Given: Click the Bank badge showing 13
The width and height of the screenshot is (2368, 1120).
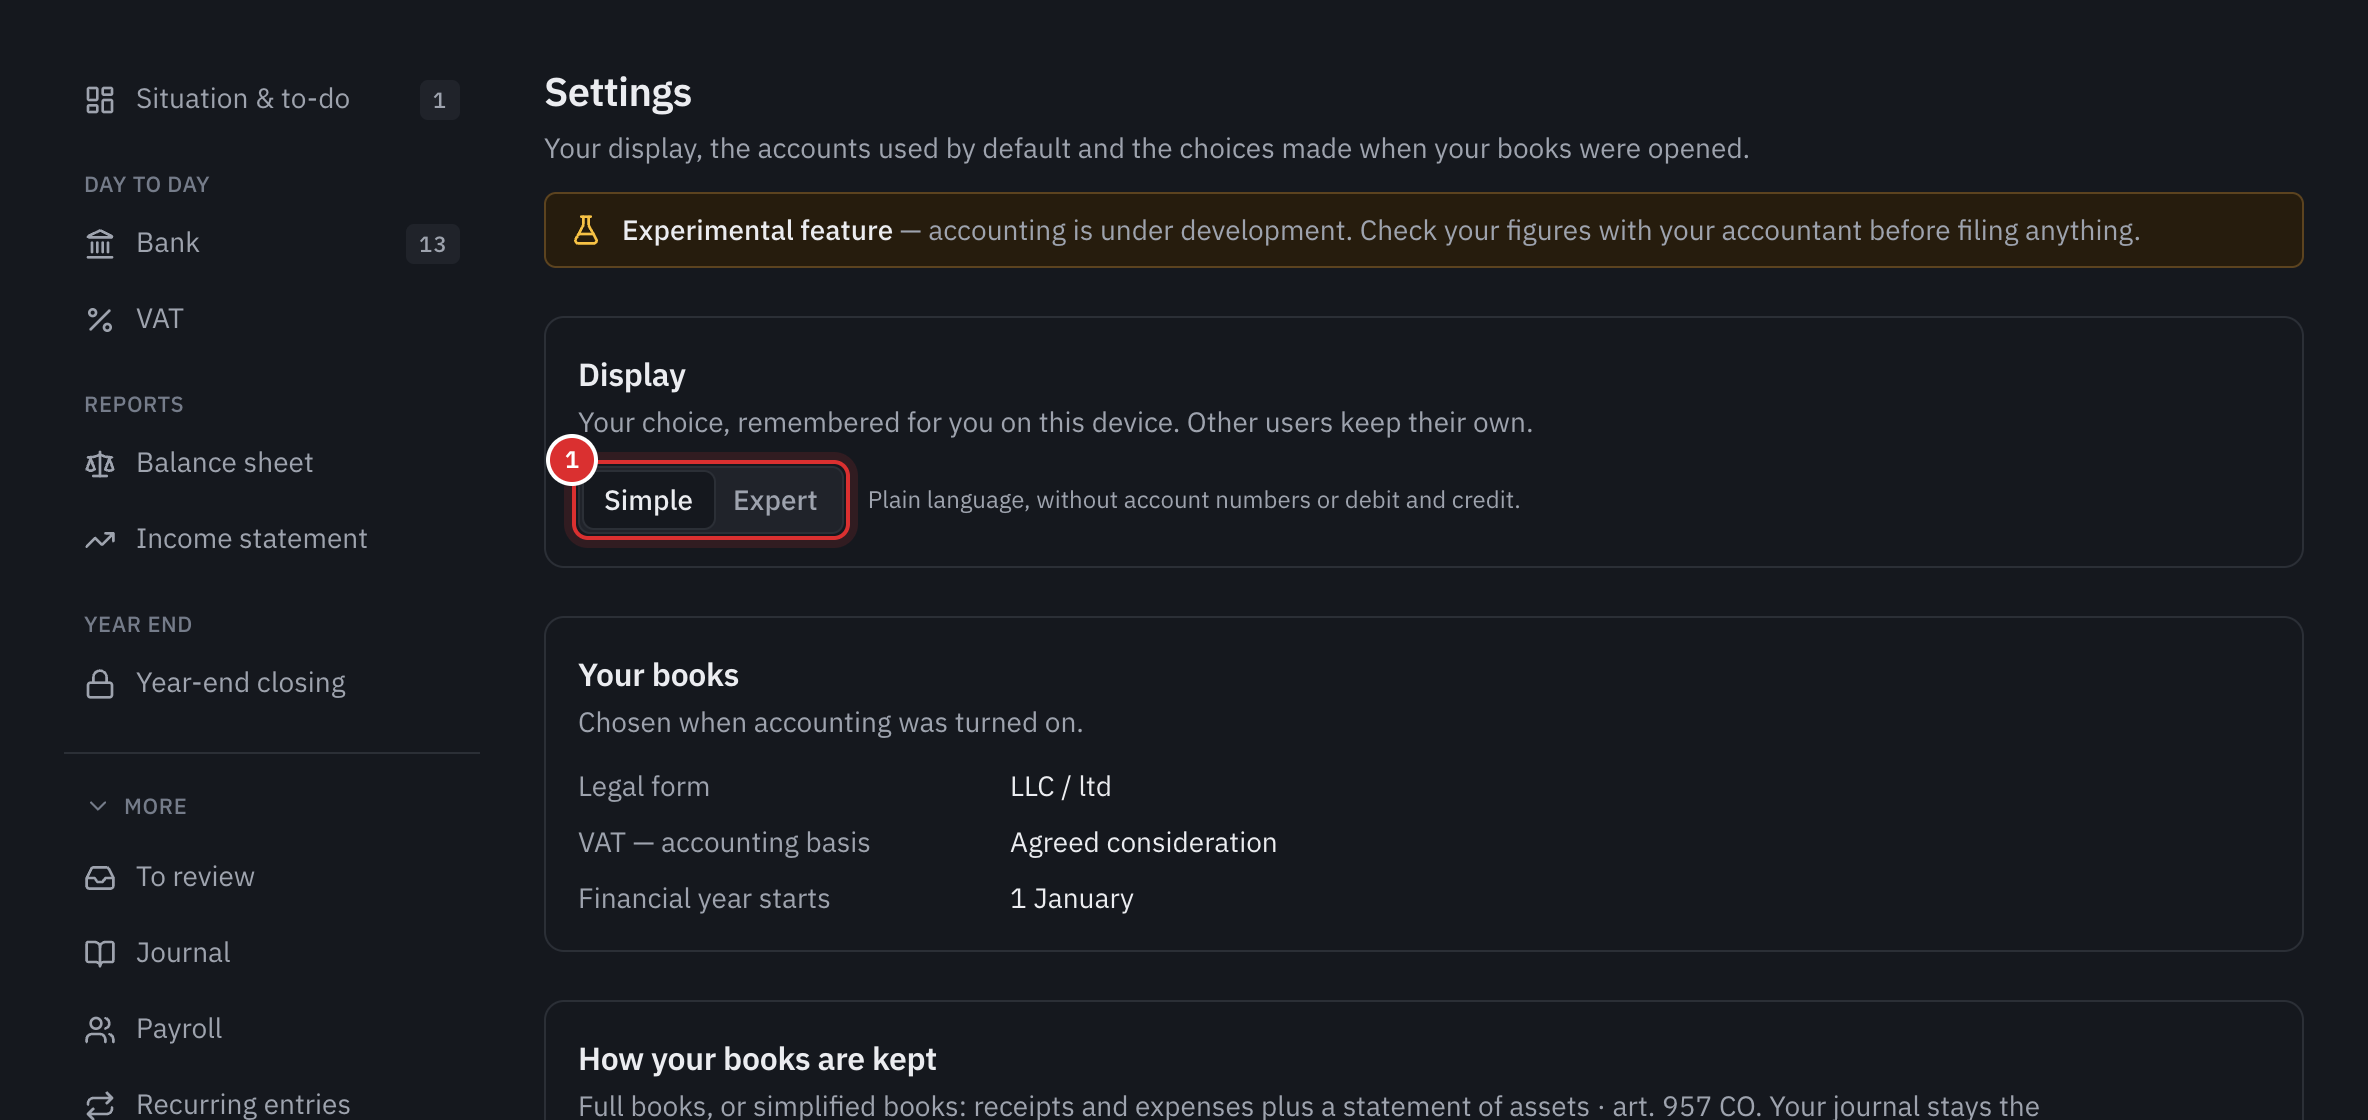Looking at the screenshot, I should pos(433,244).
